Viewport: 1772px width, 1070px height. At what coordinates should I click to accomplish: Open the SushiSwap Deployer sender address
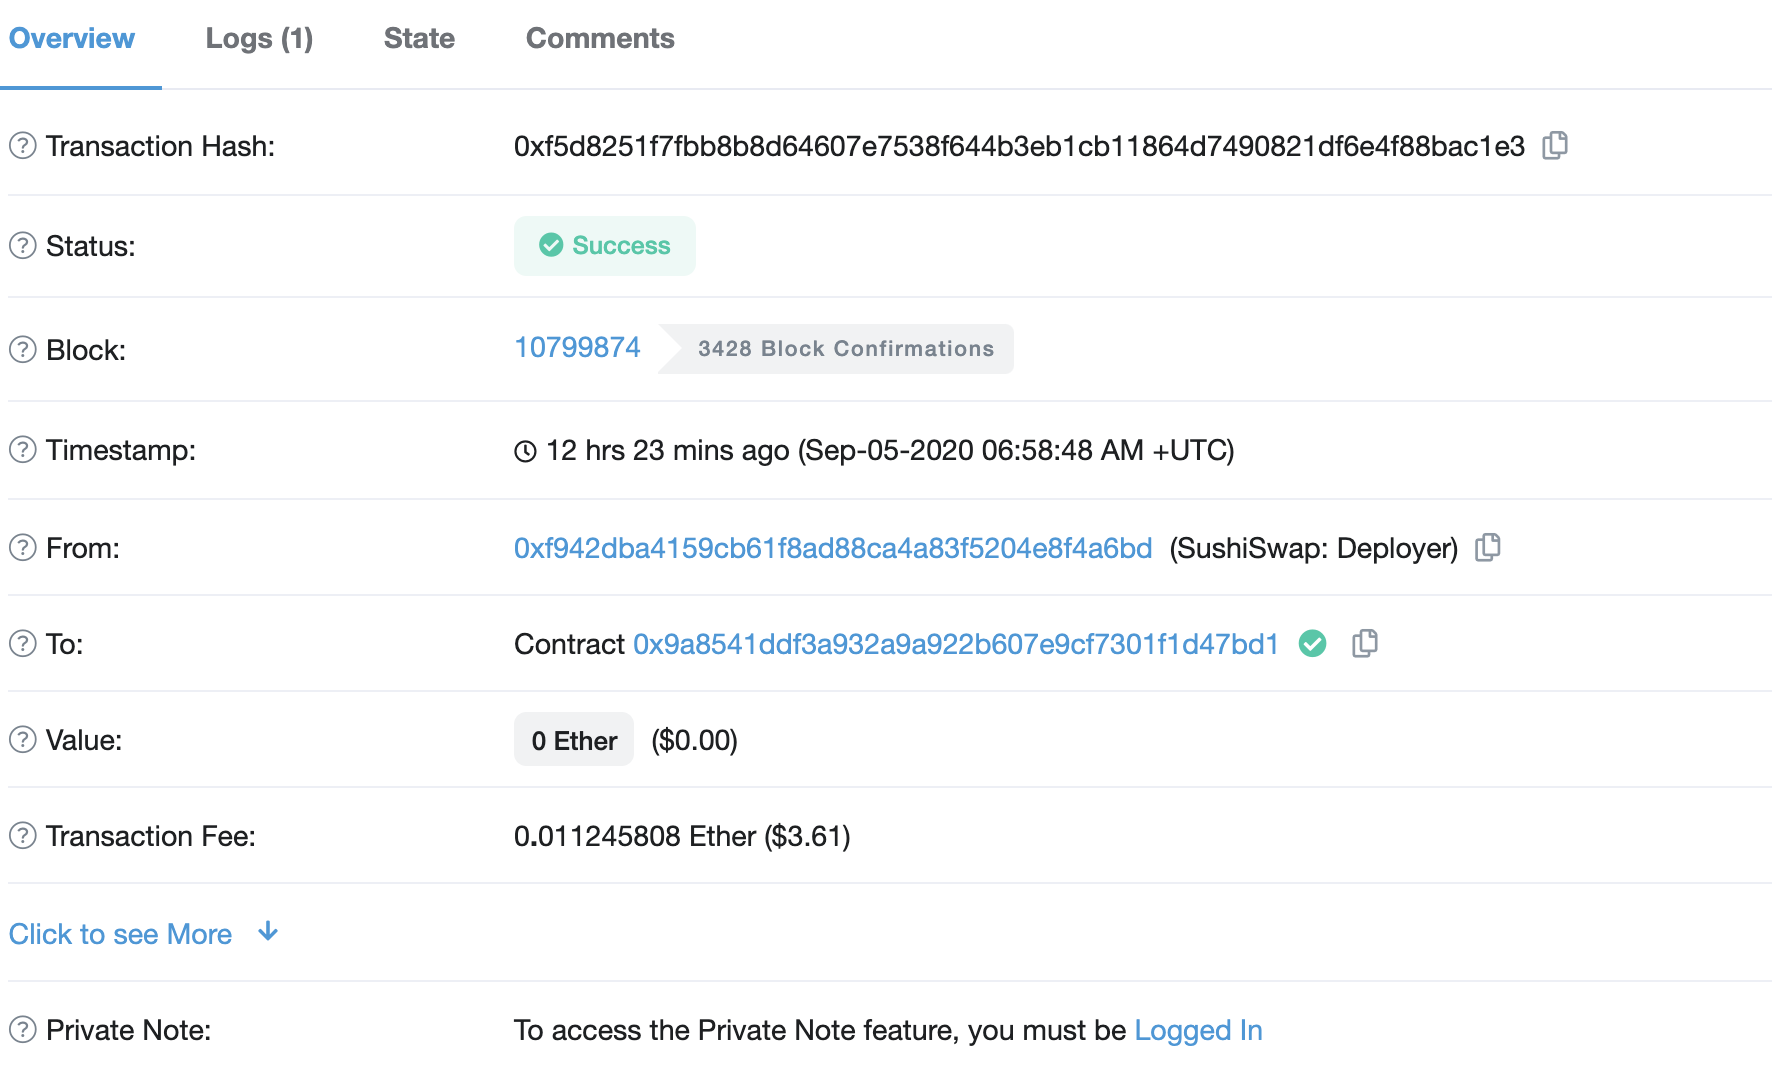(833, 548)
